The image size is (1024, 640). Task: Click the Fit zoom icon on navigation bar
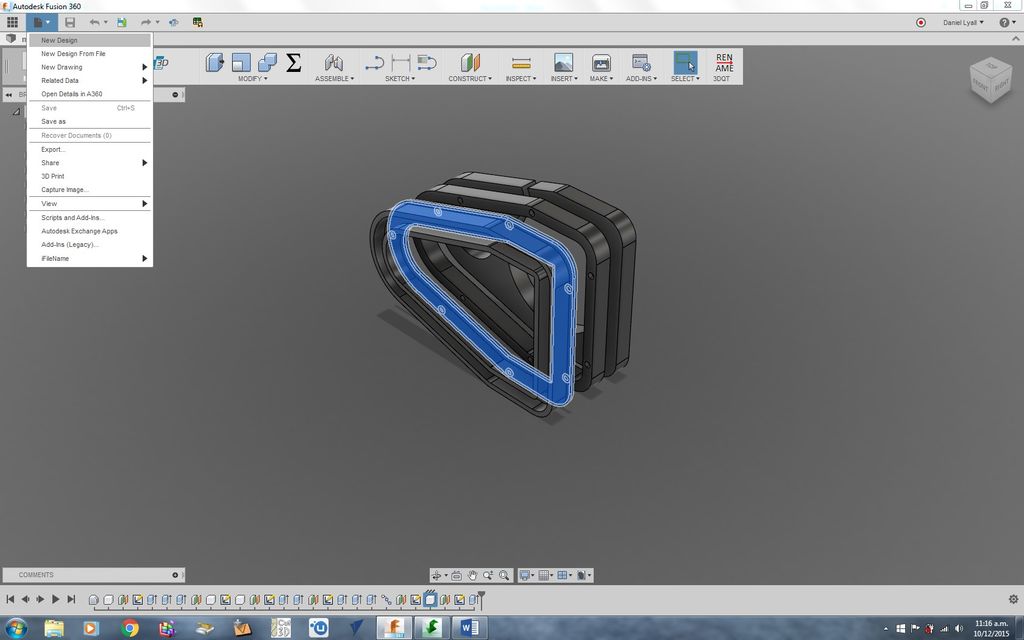(504, 575)
